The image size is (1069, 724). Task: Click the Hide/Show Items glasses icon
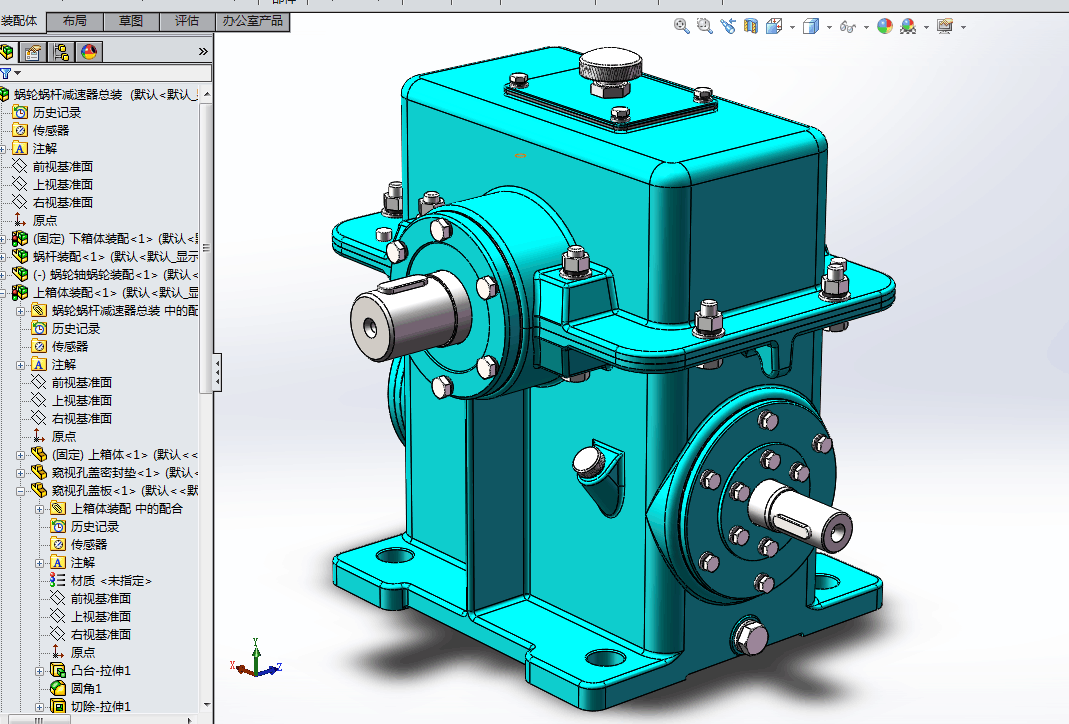(x=848, y=27)
